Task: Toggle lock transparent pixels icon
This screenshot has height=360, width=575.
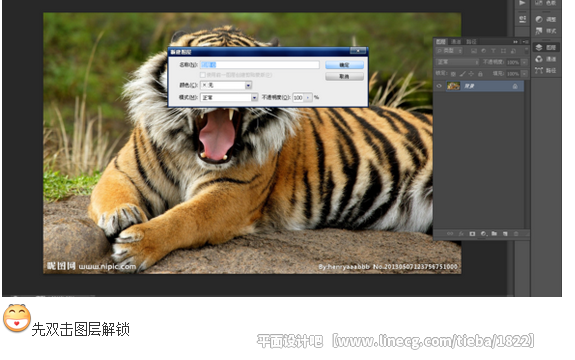Action: [x=453, y=74]
